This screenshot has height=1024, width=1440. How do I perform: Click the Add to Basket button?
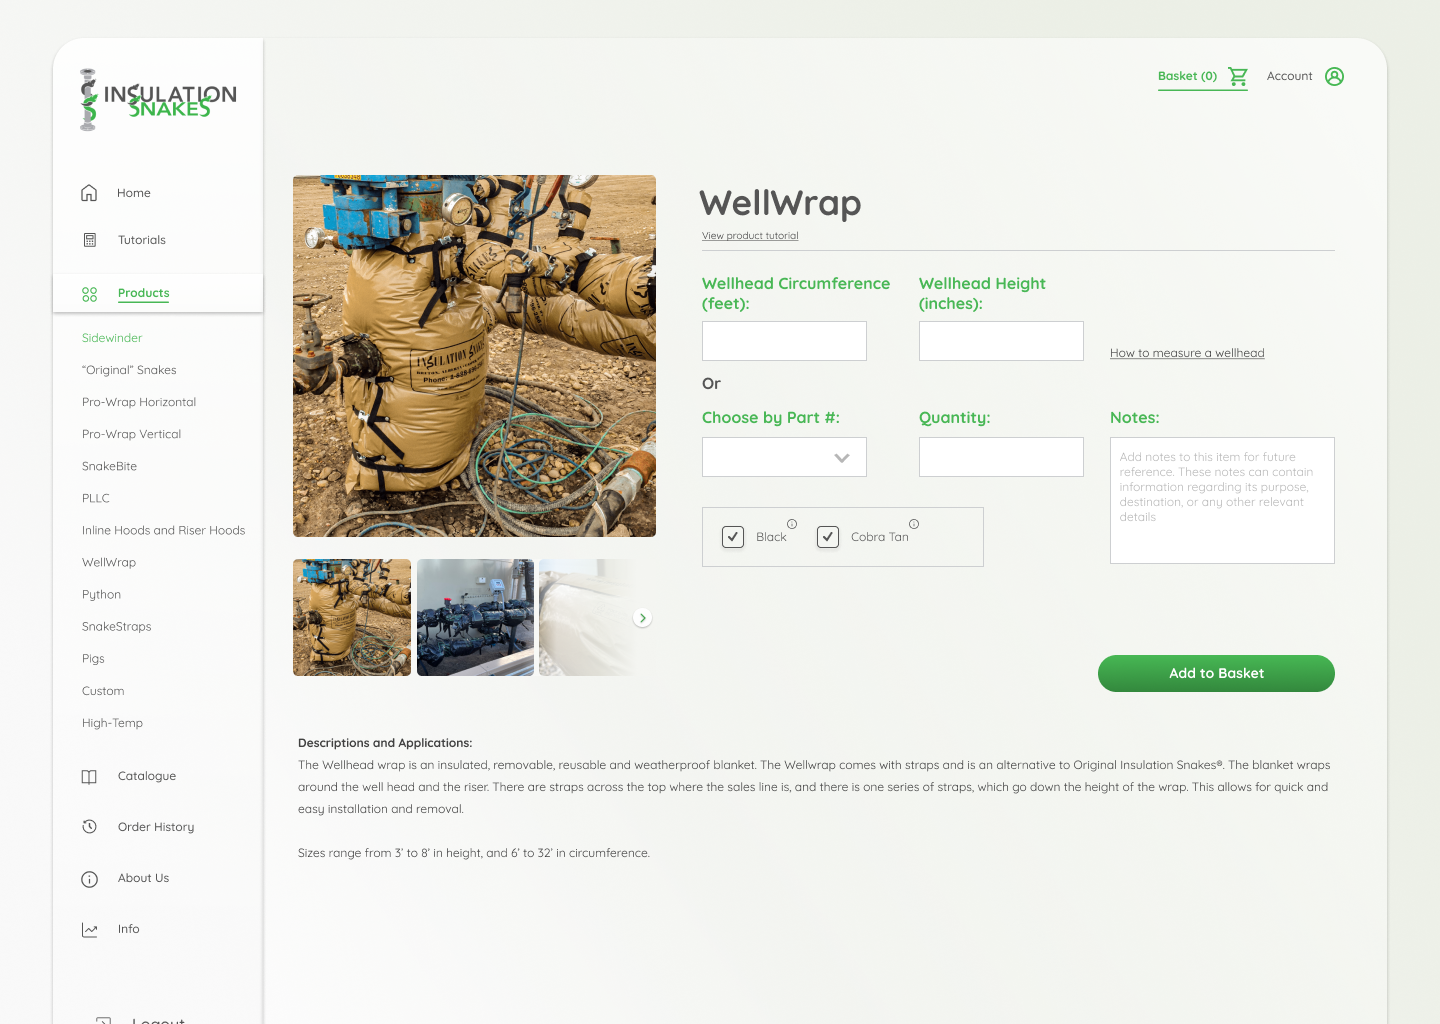[1216, 673]
